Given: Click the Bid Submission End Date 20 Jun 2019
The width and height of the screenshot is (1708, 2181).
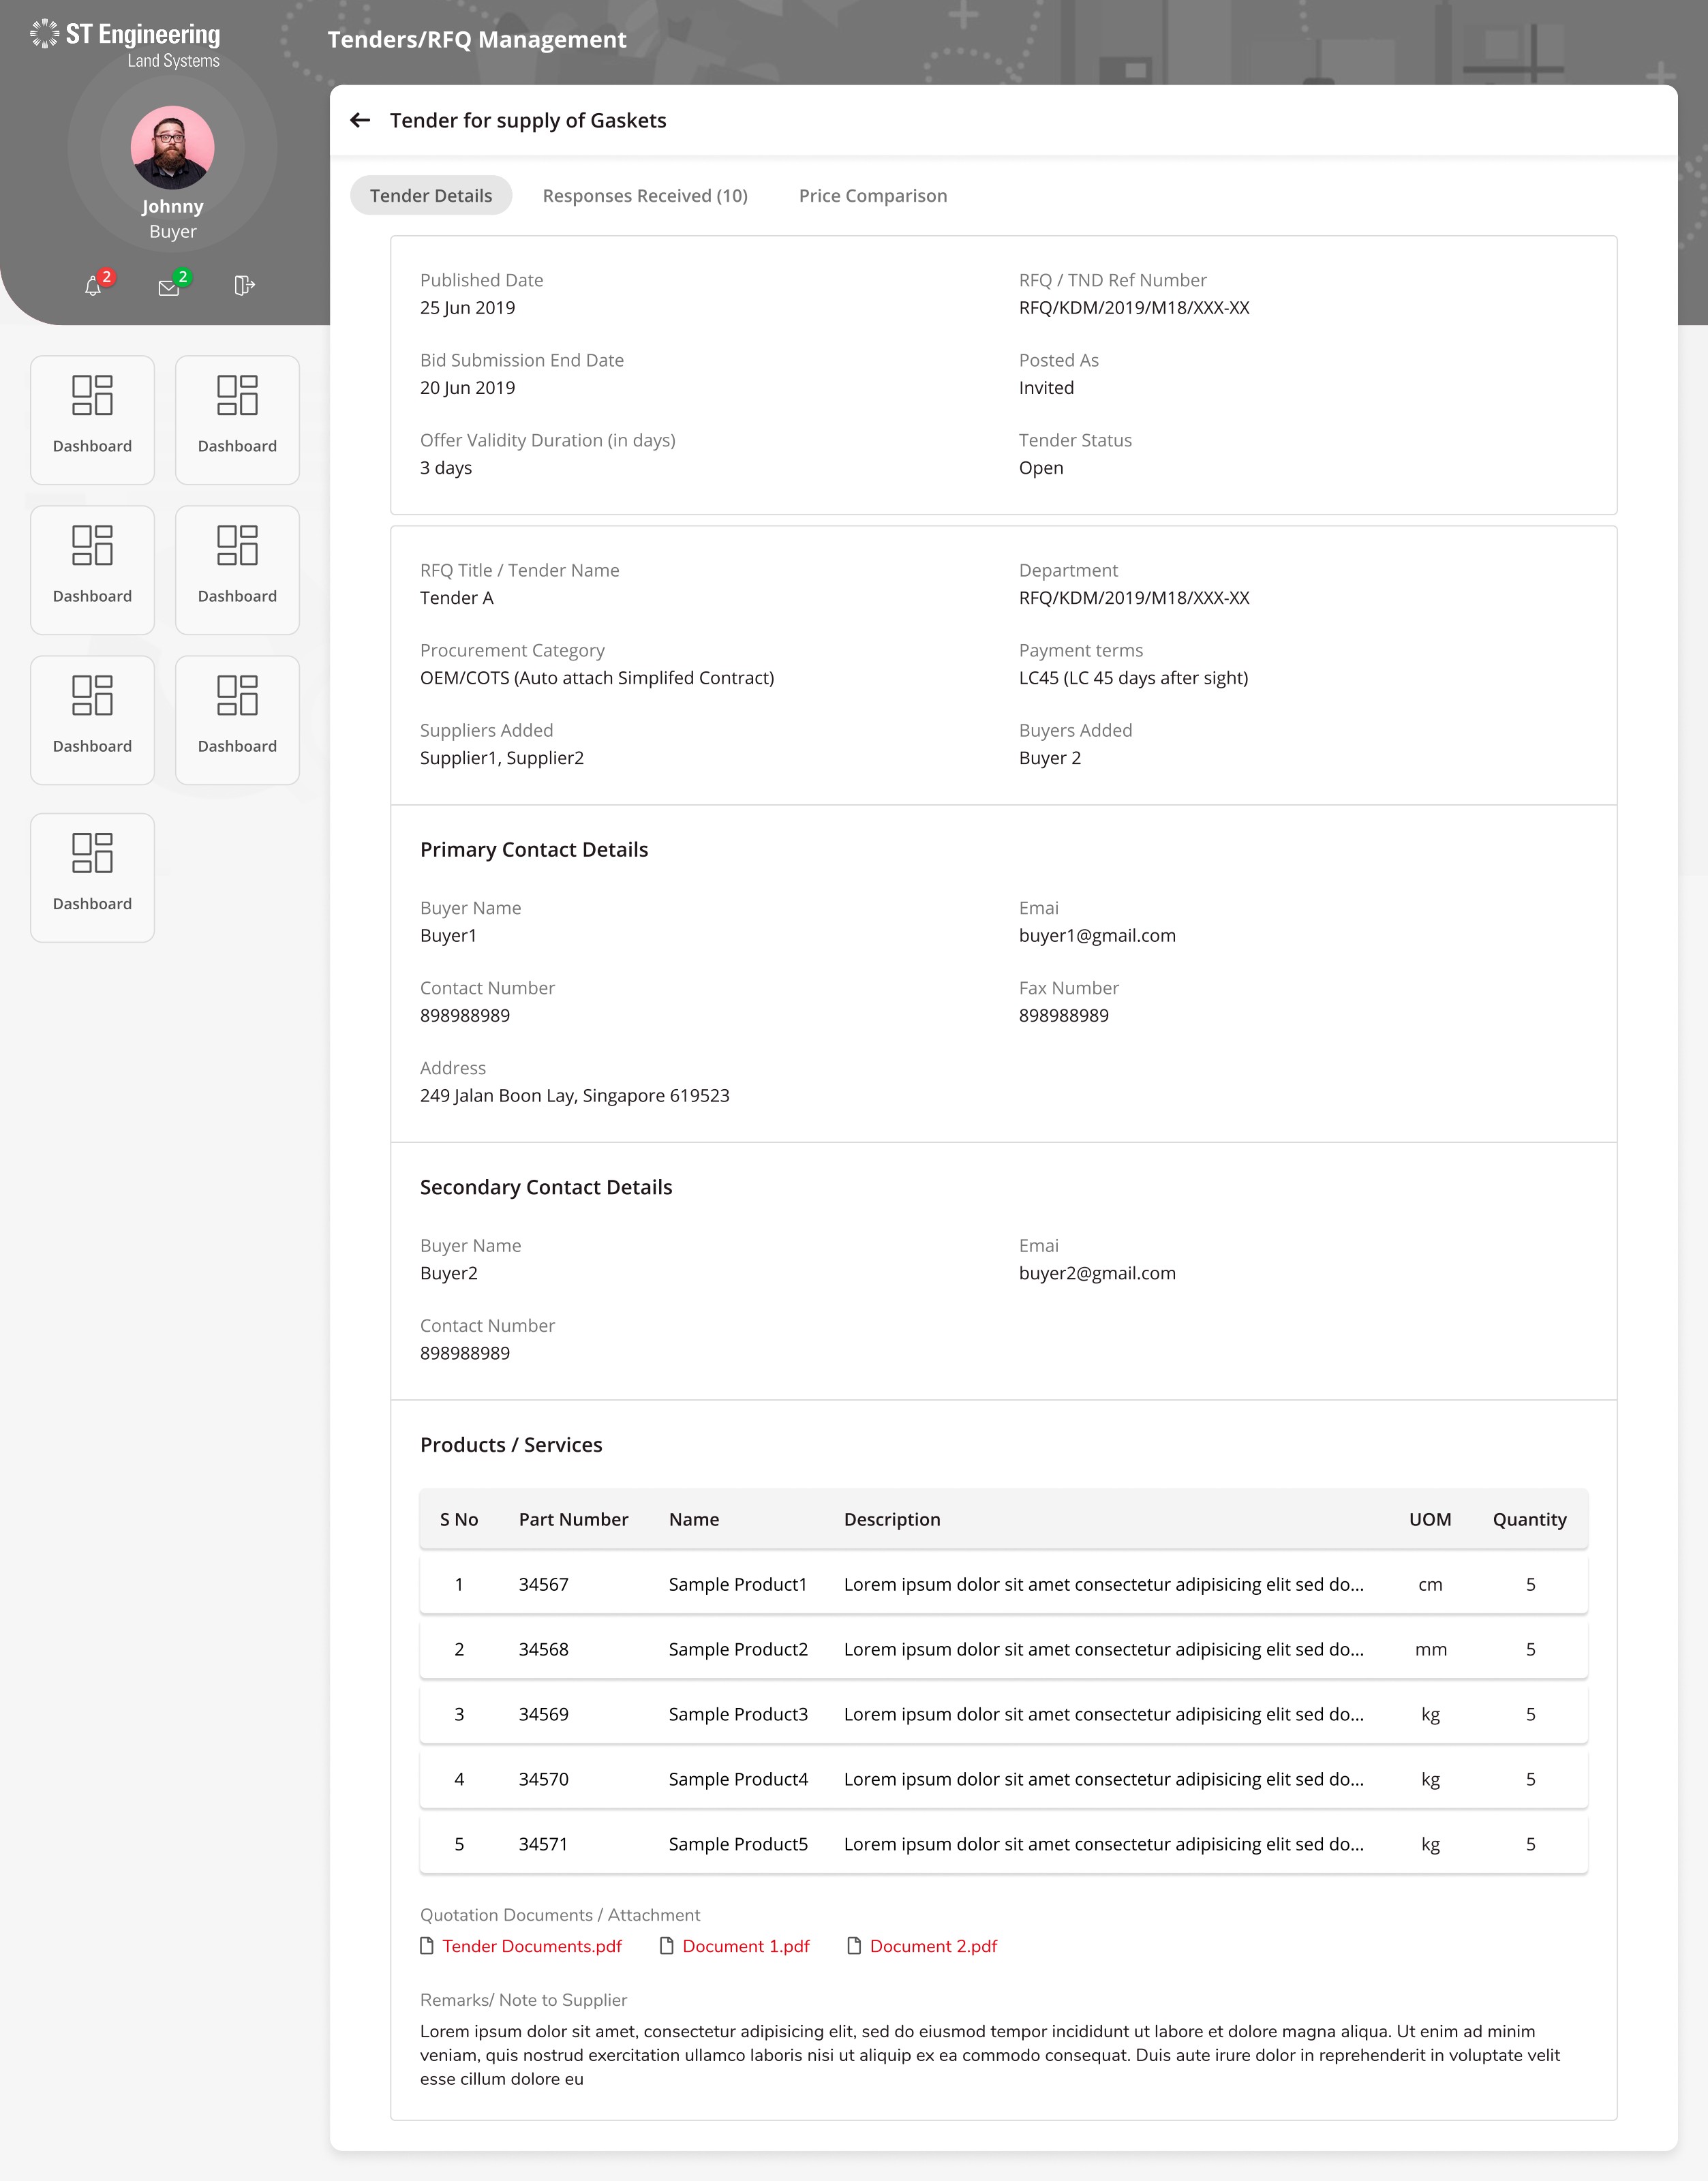Looking at the screenshot, I should [x=467, y=387].
